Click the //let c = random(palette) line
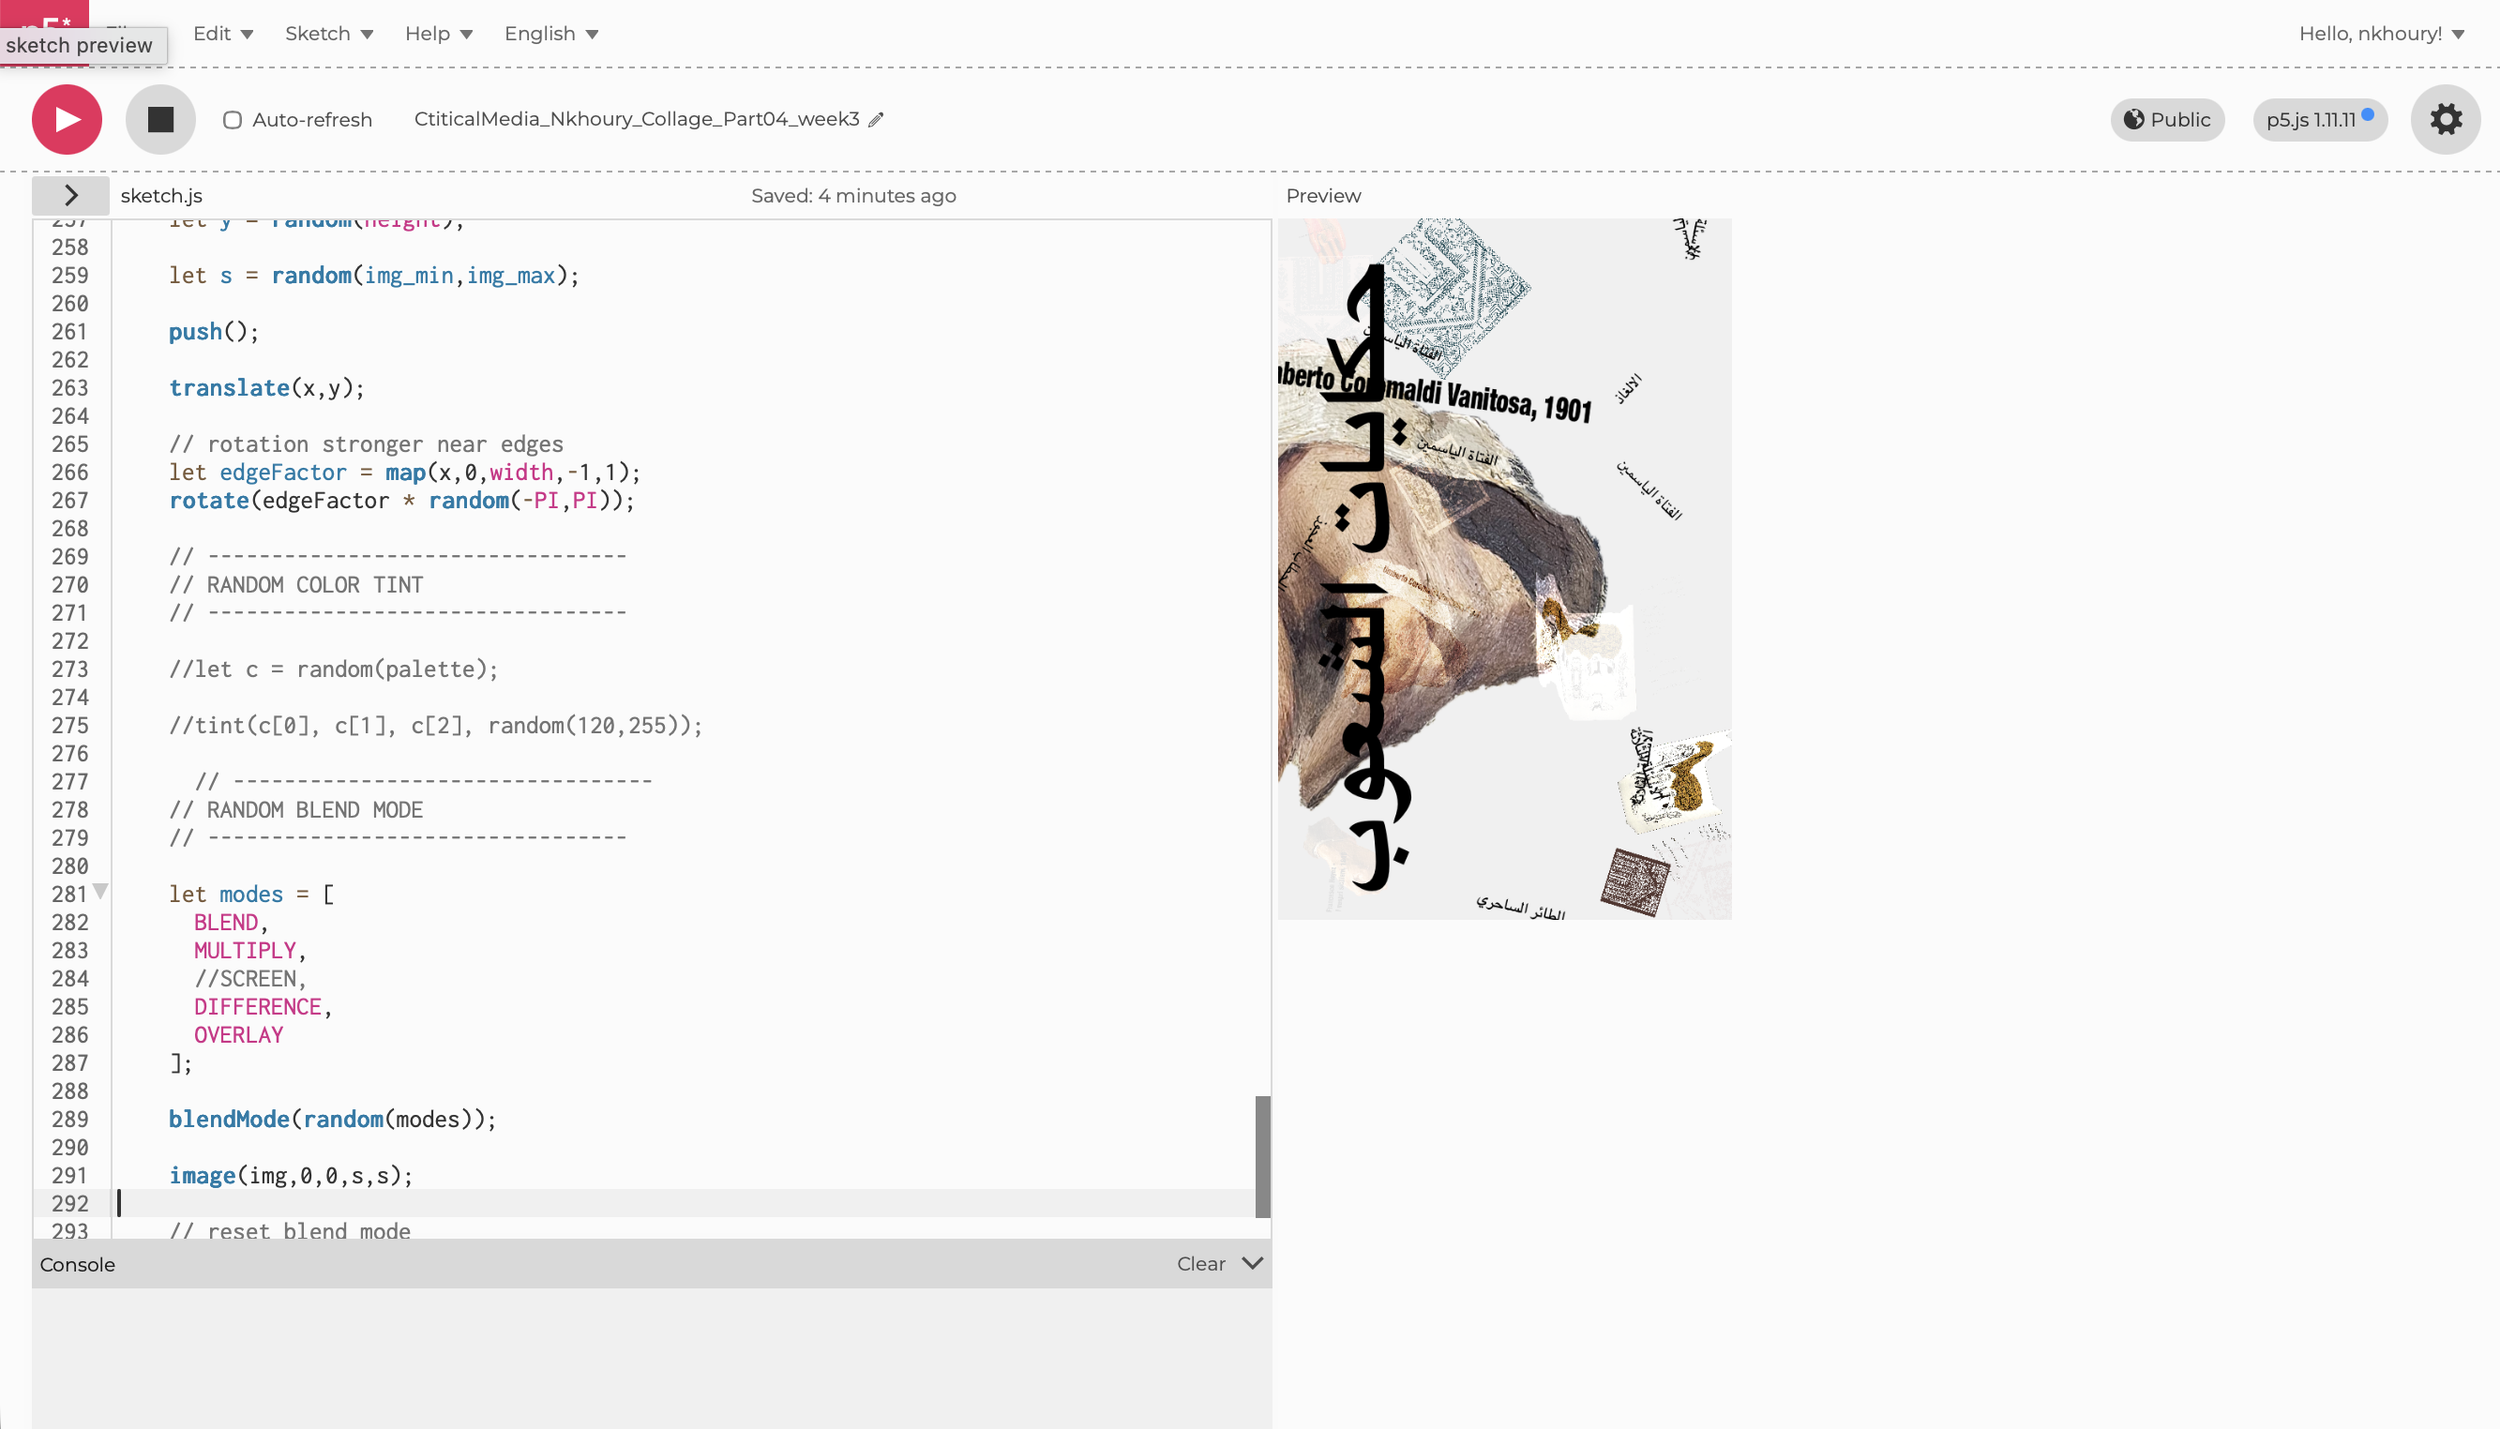2500x1429 pixels. click(x=333, y=669)
